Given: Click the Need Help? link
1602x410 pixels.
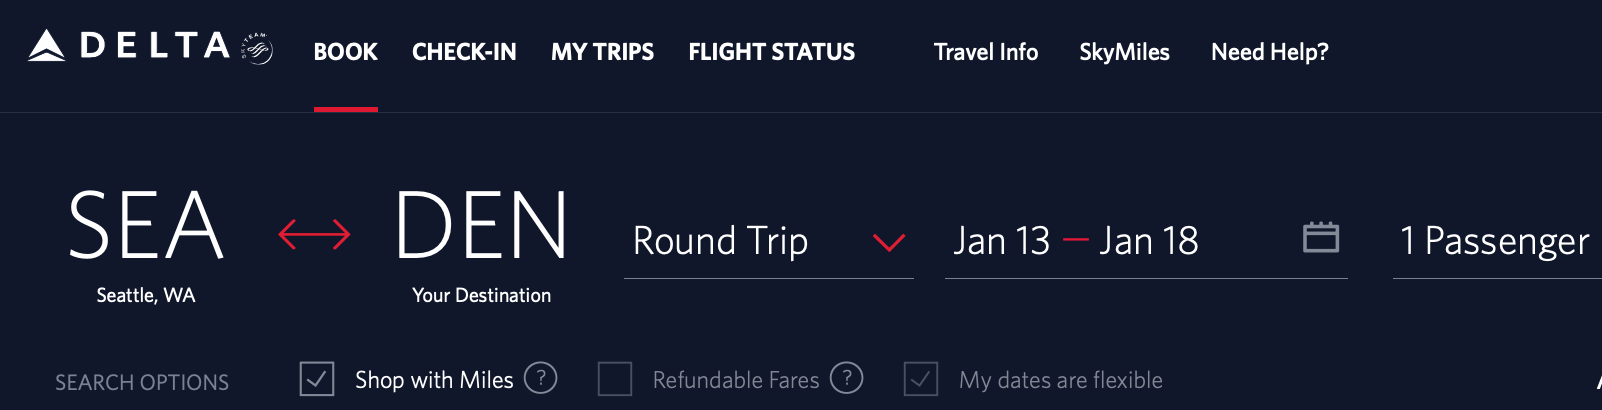Looking at the screenshot, I should coord(1269,52).
